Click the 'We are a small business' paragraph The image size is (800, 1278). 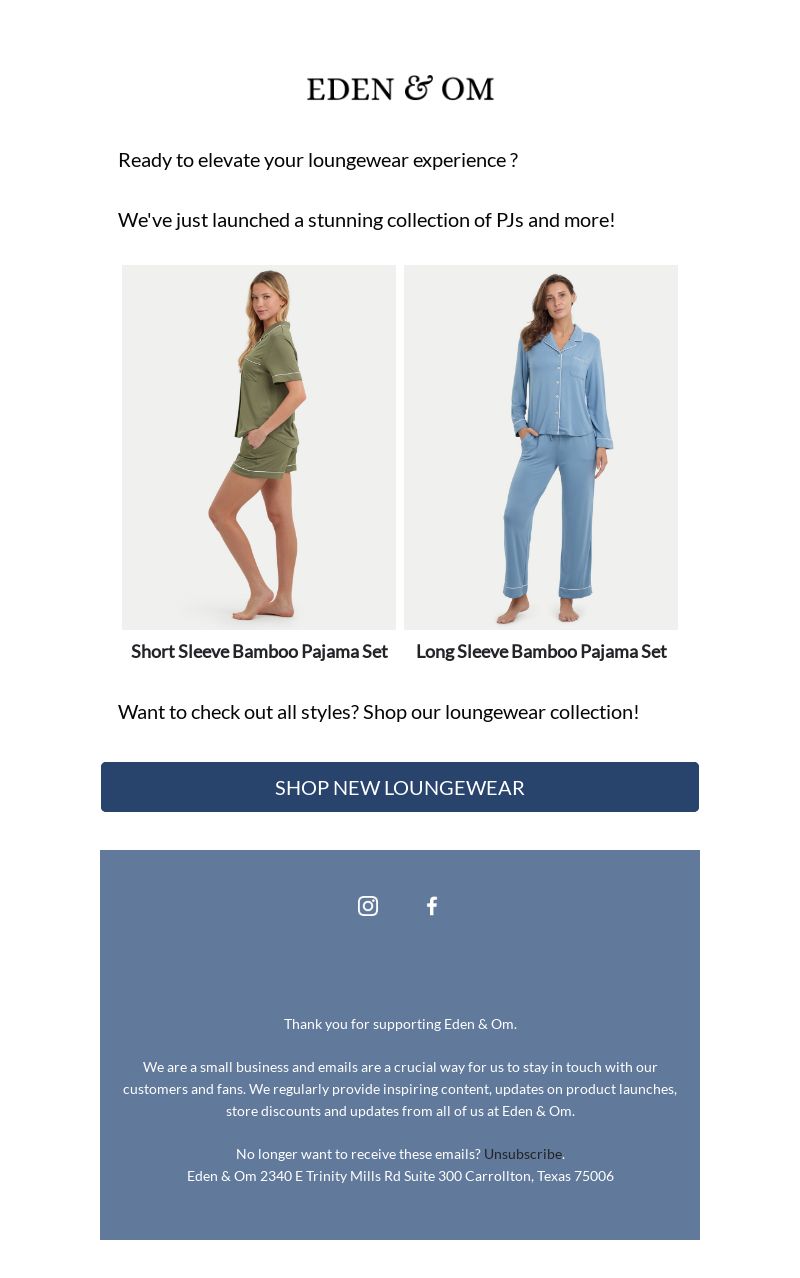[x=400, y=1088]
